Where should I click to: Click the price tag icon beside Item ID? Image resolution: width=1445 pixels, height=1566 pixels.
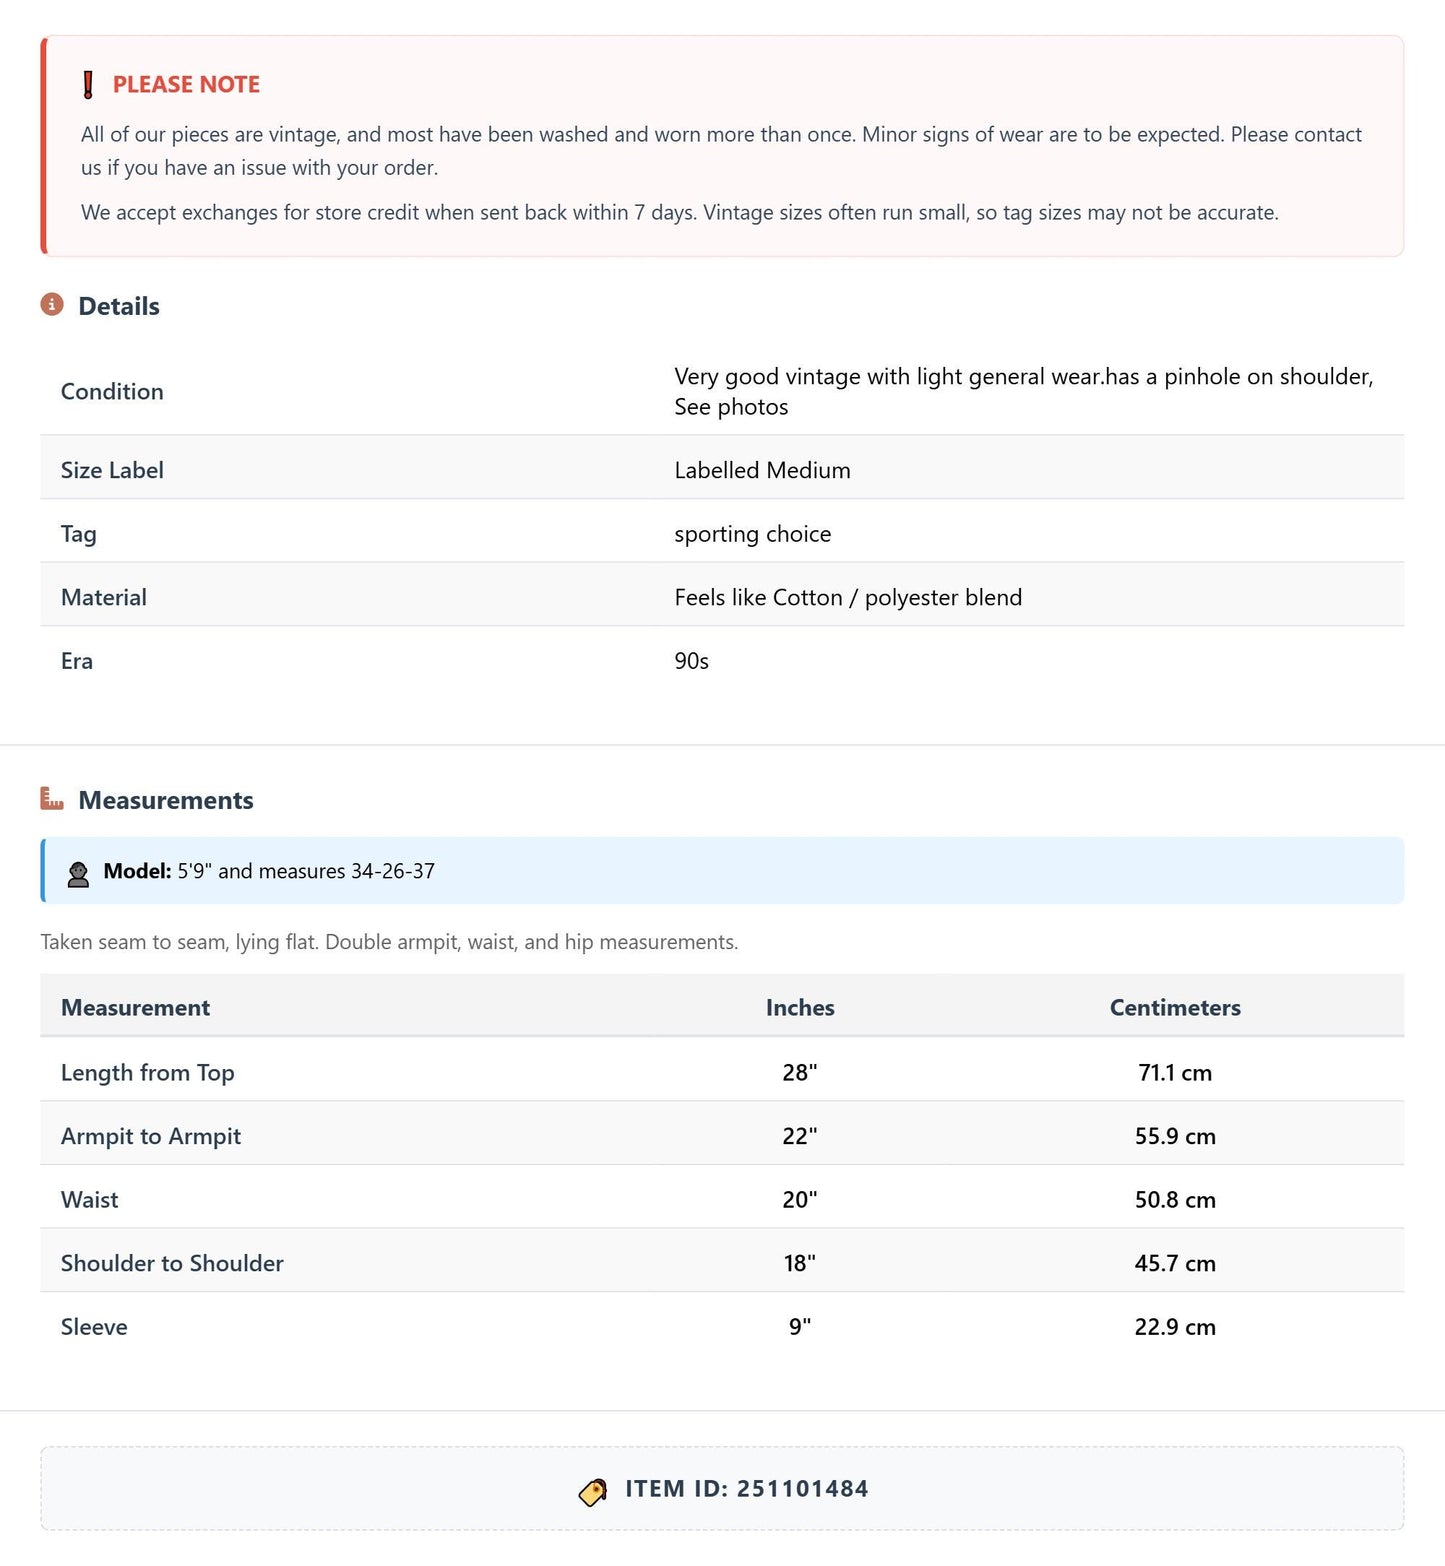[x=593, y=1492]
